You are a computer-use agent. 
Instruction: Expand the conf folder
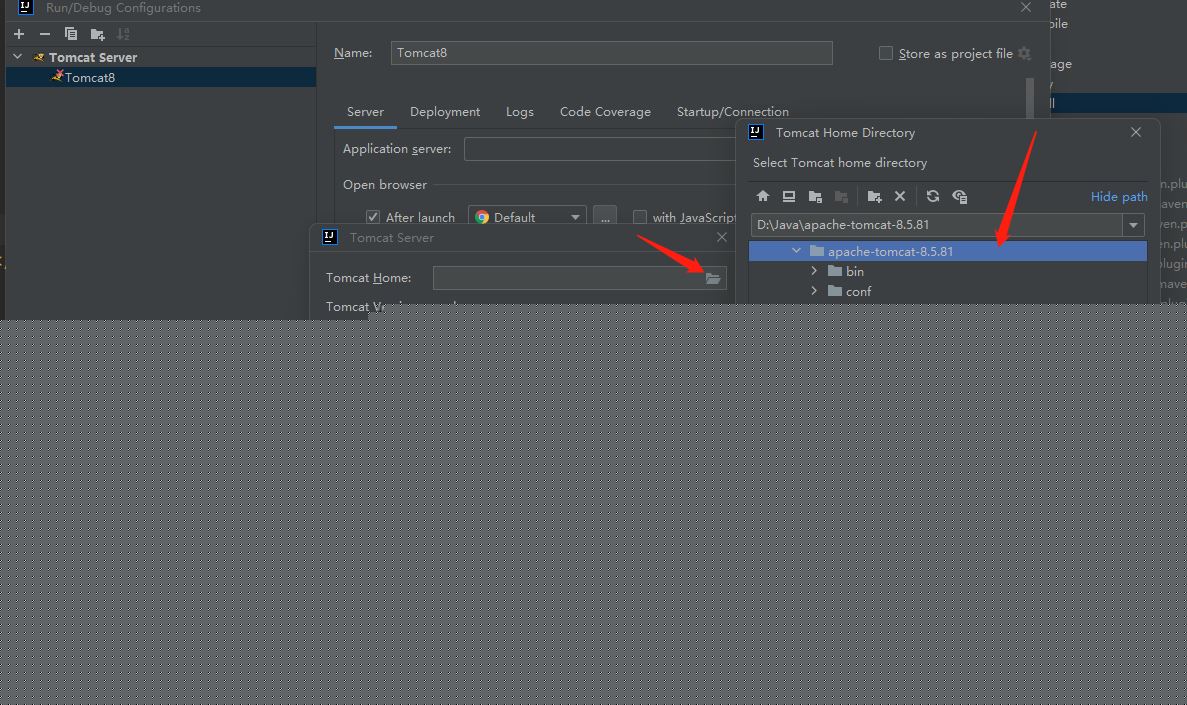click(x=814, y=290)
